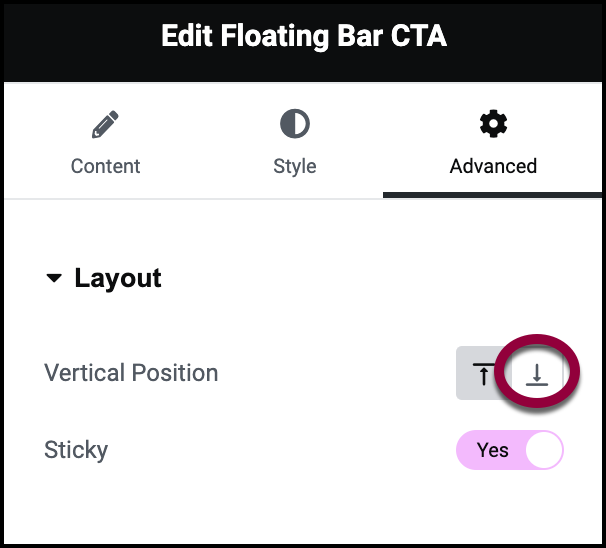Click the gear icon above Advanced
Viewport: 606px width, 548px height.
tap(493, 125)
